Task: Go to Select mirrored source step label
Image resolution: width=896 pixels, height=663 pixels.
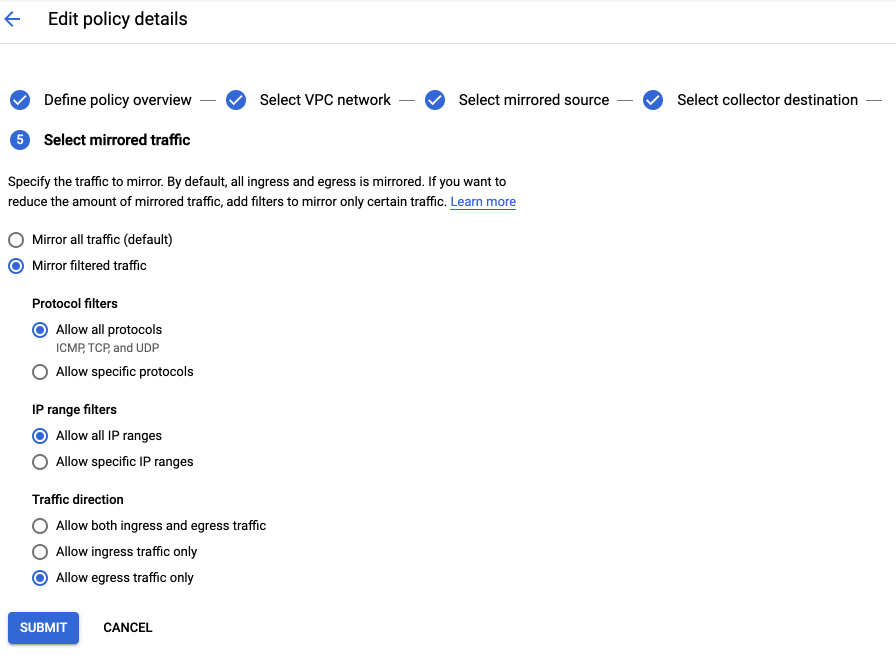Action: (534, 100)
